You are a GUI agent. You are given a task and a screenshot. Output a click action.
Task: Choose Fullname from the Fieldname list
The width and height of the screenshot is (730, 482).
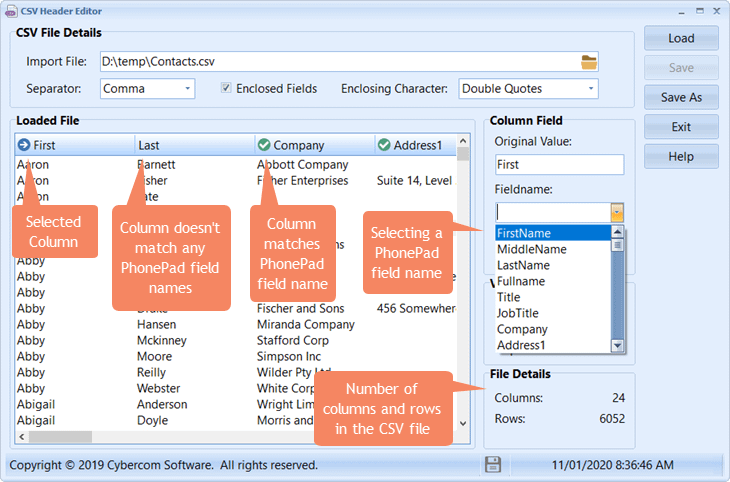pos(553,281)
